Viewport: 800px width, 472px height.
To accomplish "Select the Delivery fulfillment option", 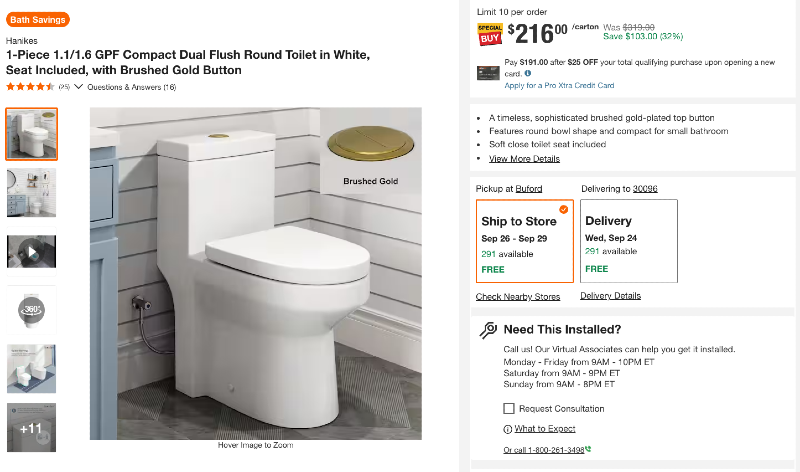I will tap(629, 241).
